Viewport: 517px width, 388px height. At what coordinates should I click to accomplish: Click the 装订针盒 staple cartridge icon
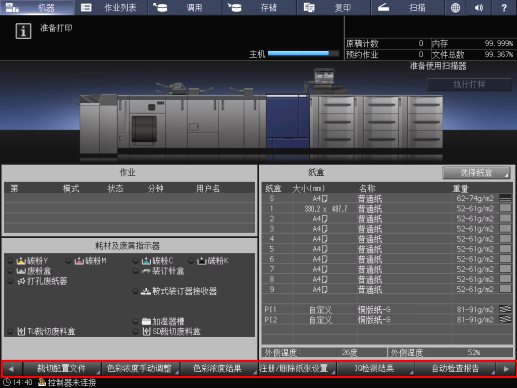(x=146, y=271)
